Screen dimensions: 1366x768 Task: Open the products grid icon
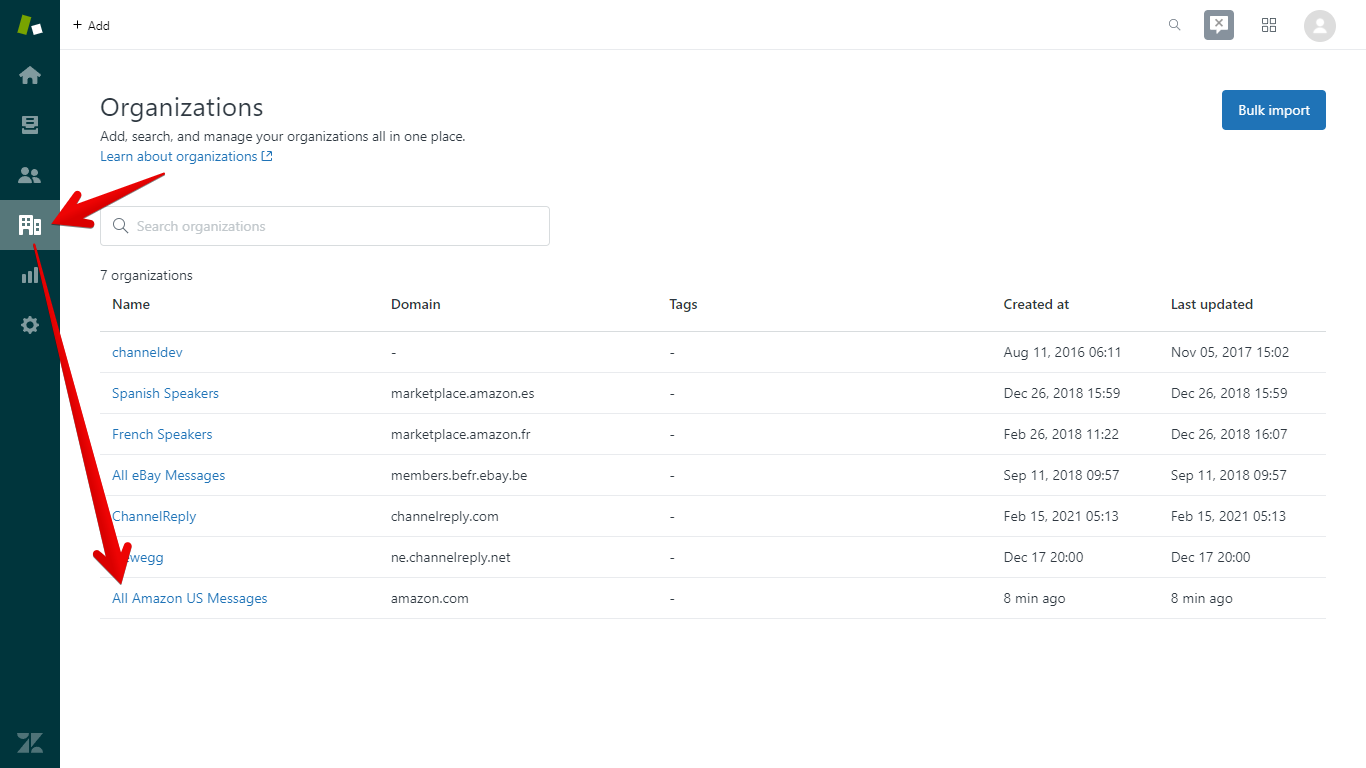pyautogui.click(x=1269, y=25)
